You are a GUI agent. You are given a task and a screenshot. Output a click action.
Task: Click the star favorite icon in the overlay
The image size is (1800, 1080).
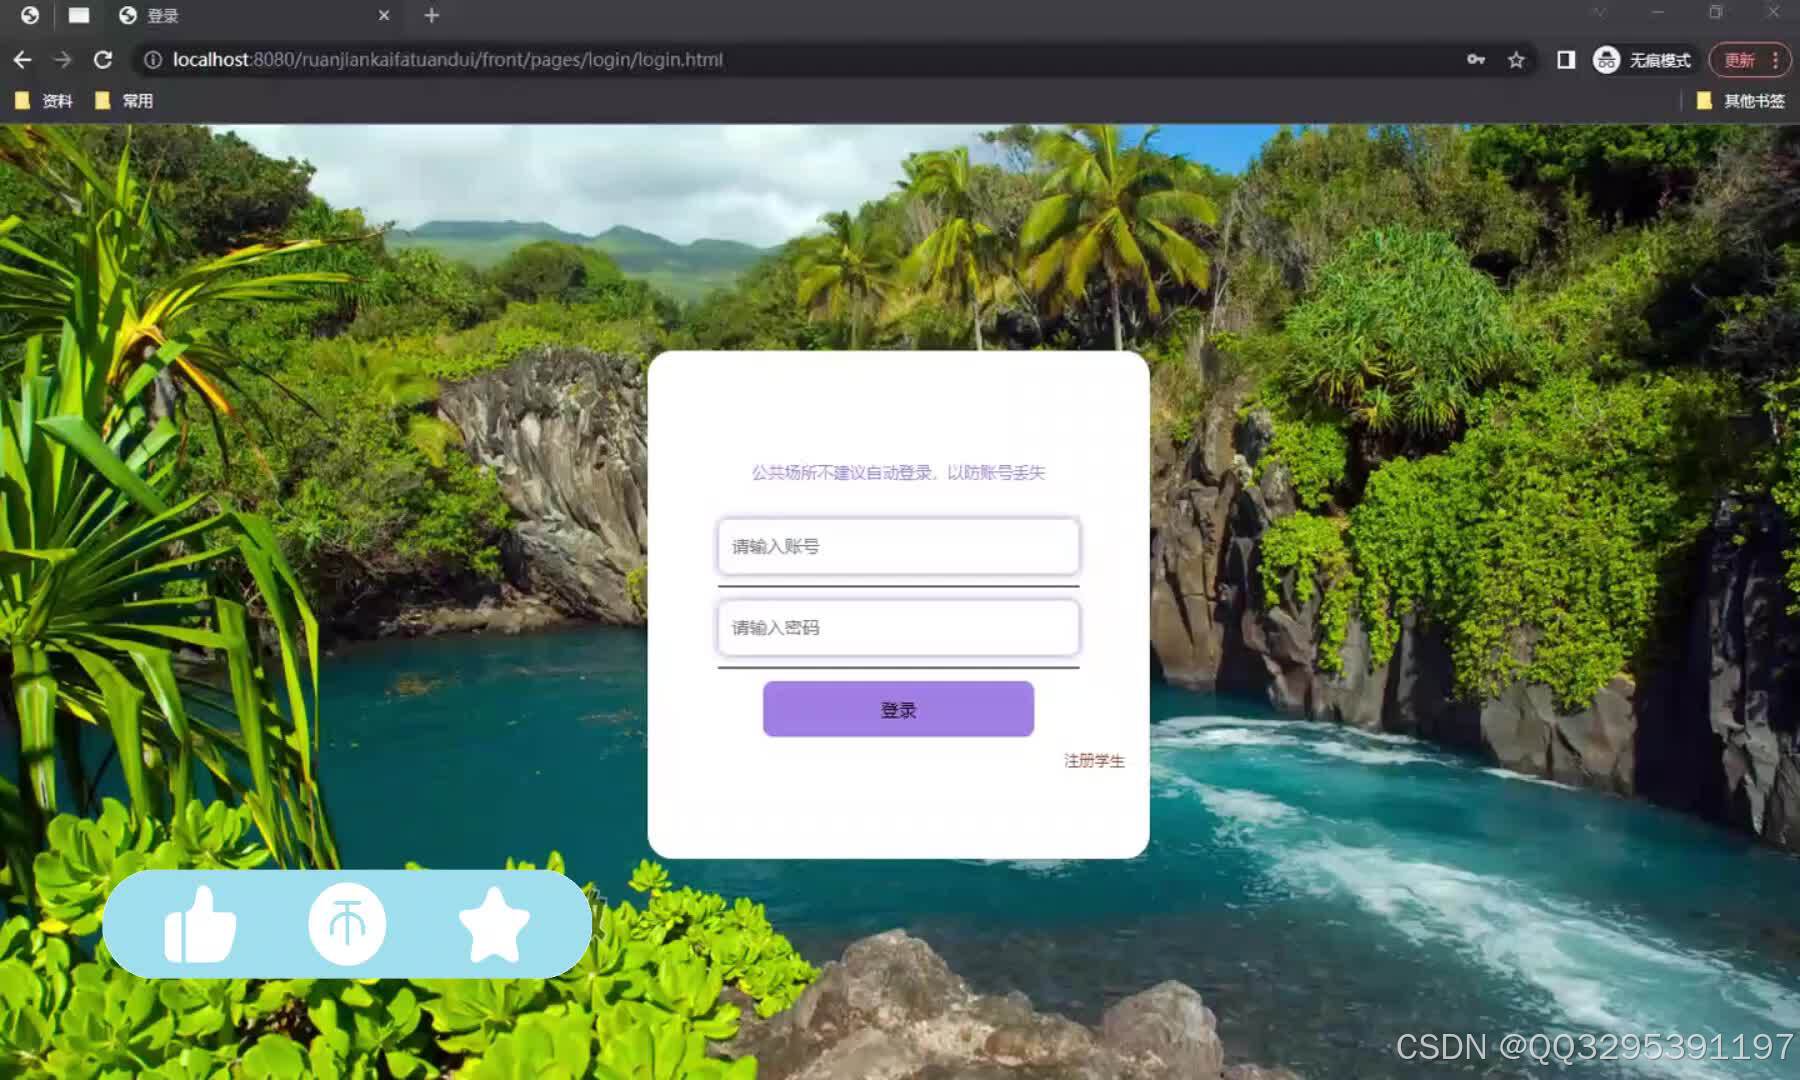(494, 925)
